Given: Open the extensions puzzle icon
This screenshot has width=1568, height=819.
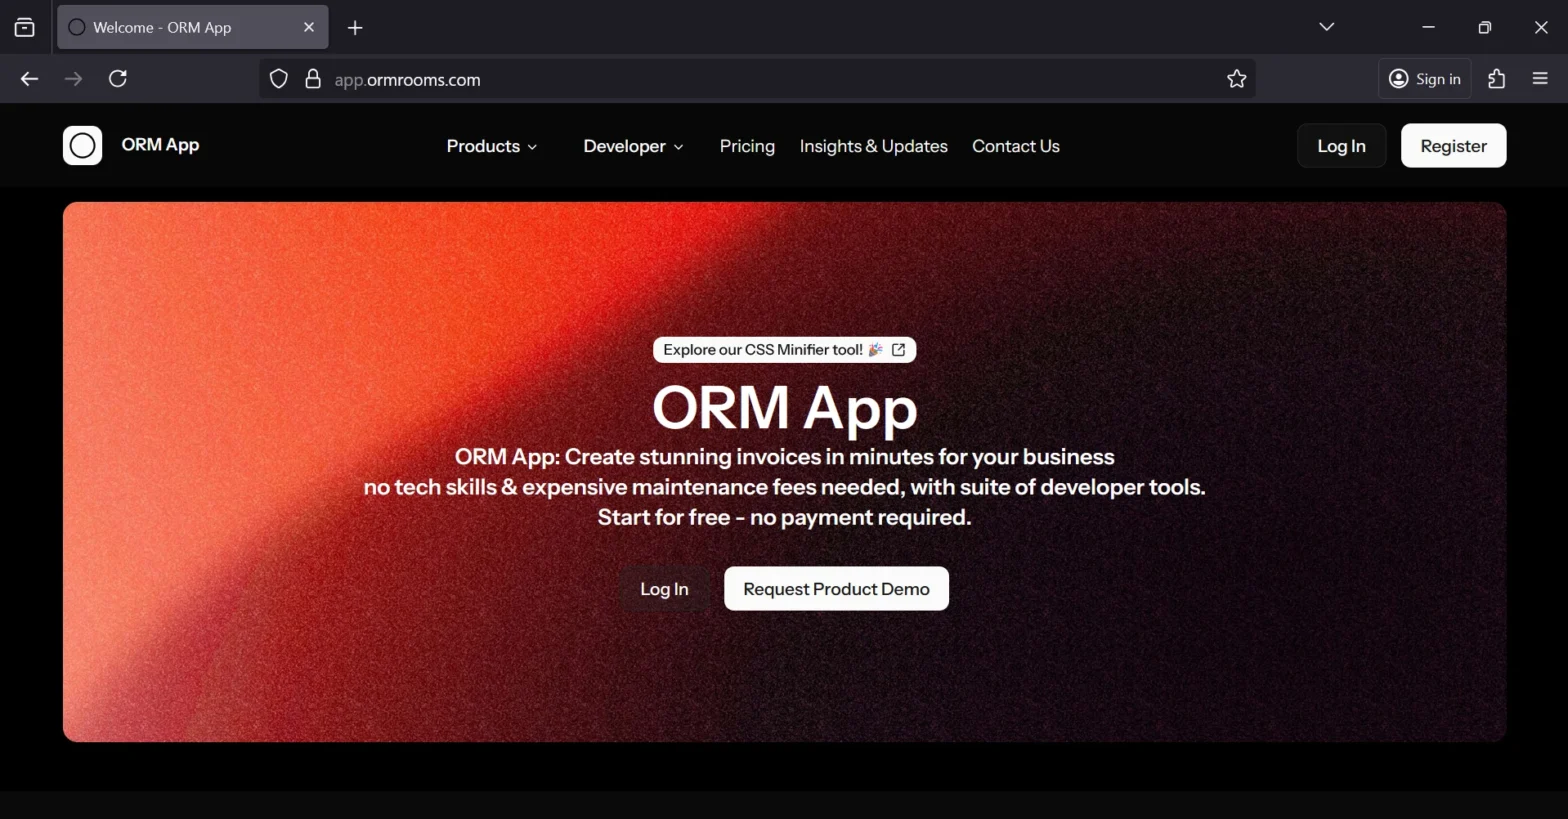Looking at the screenshot, I should pyautogui.click(x=1496, y=79).
